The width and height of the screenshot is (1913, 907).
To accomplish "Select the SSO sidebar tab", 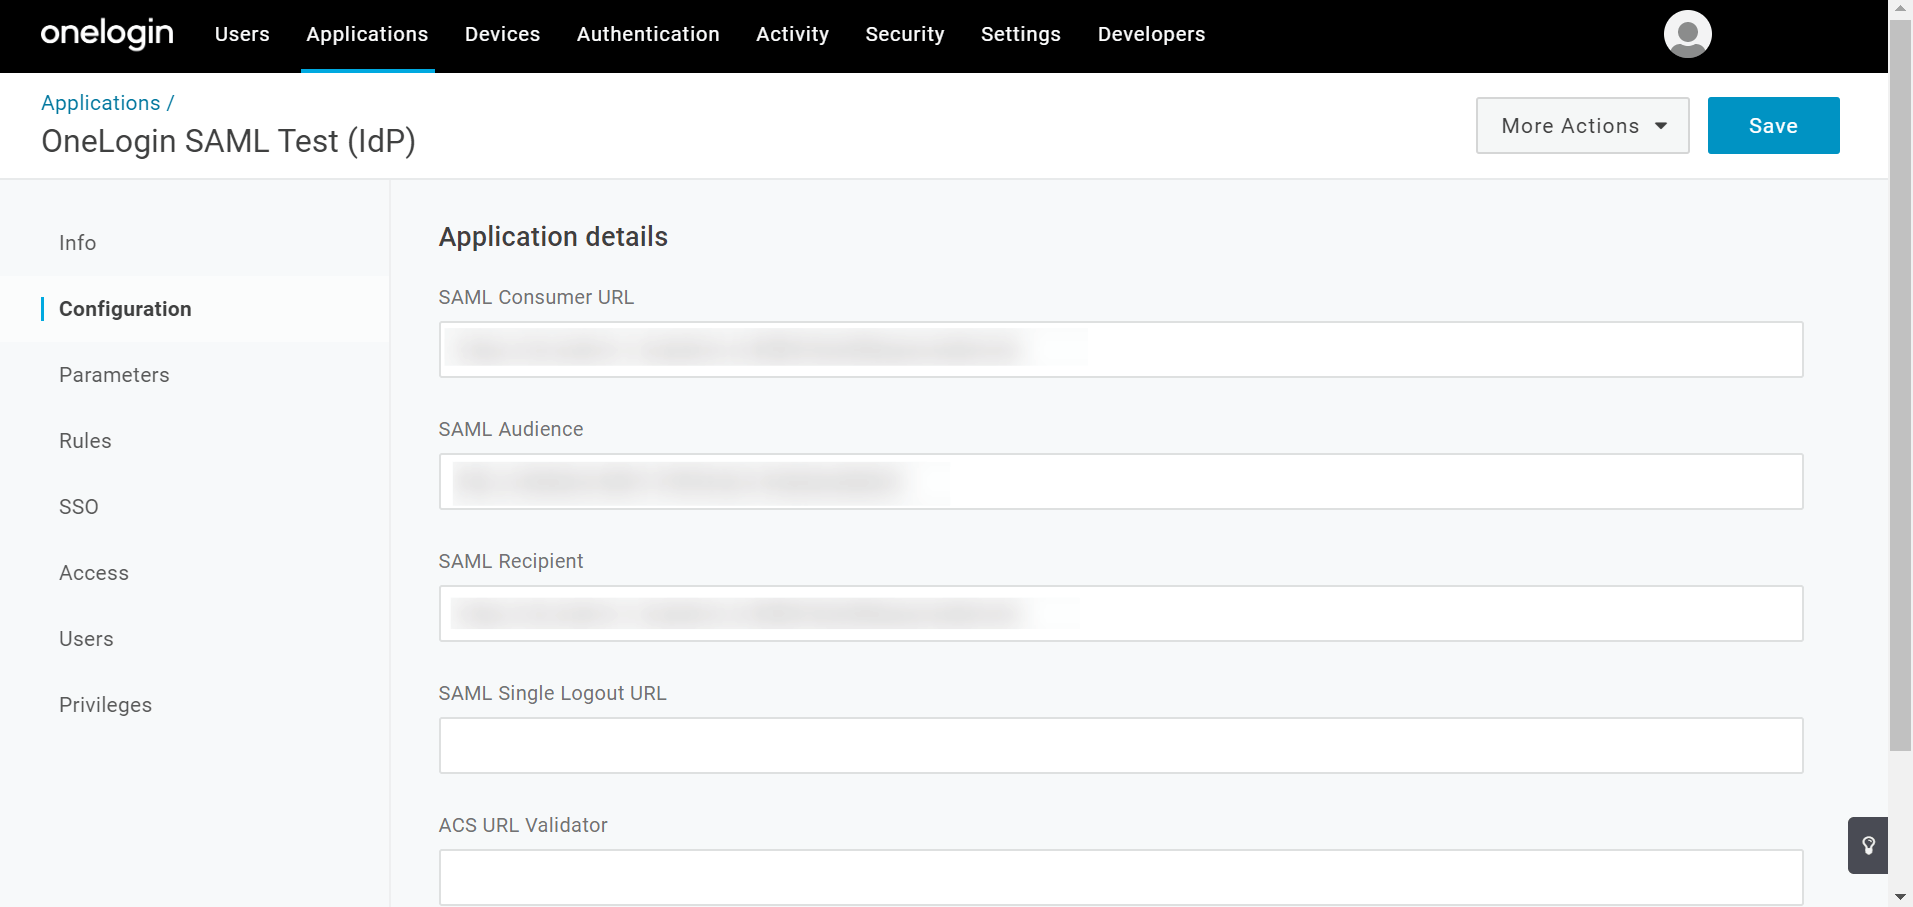I will coord(78,507).
